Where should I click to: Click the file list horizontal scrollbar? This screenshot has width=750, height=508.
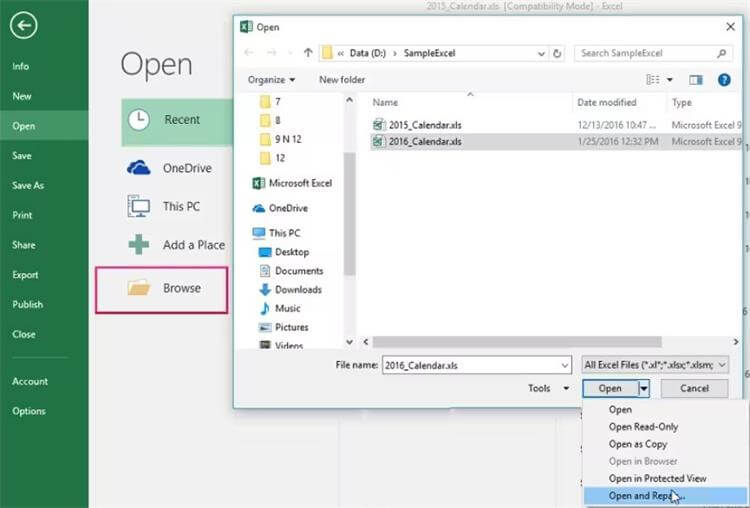(517, 342)
